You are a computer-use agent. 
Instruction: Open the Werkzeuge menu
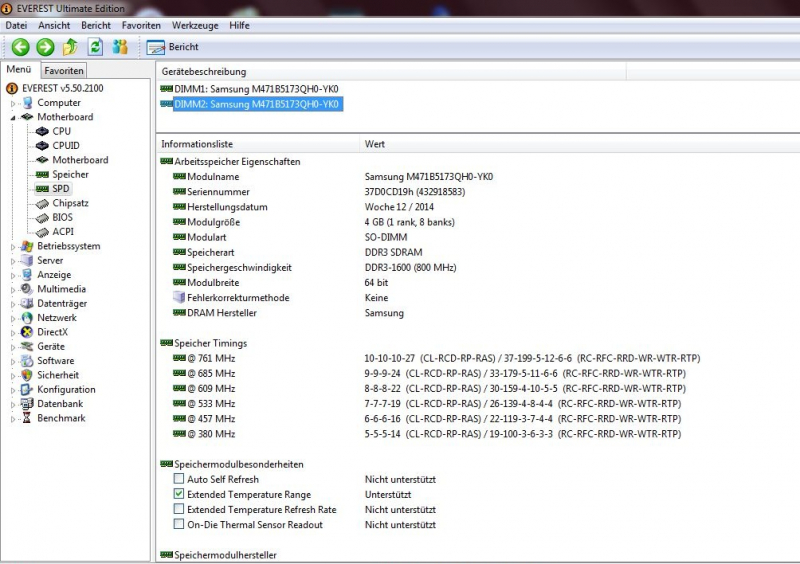pos(195,25)
